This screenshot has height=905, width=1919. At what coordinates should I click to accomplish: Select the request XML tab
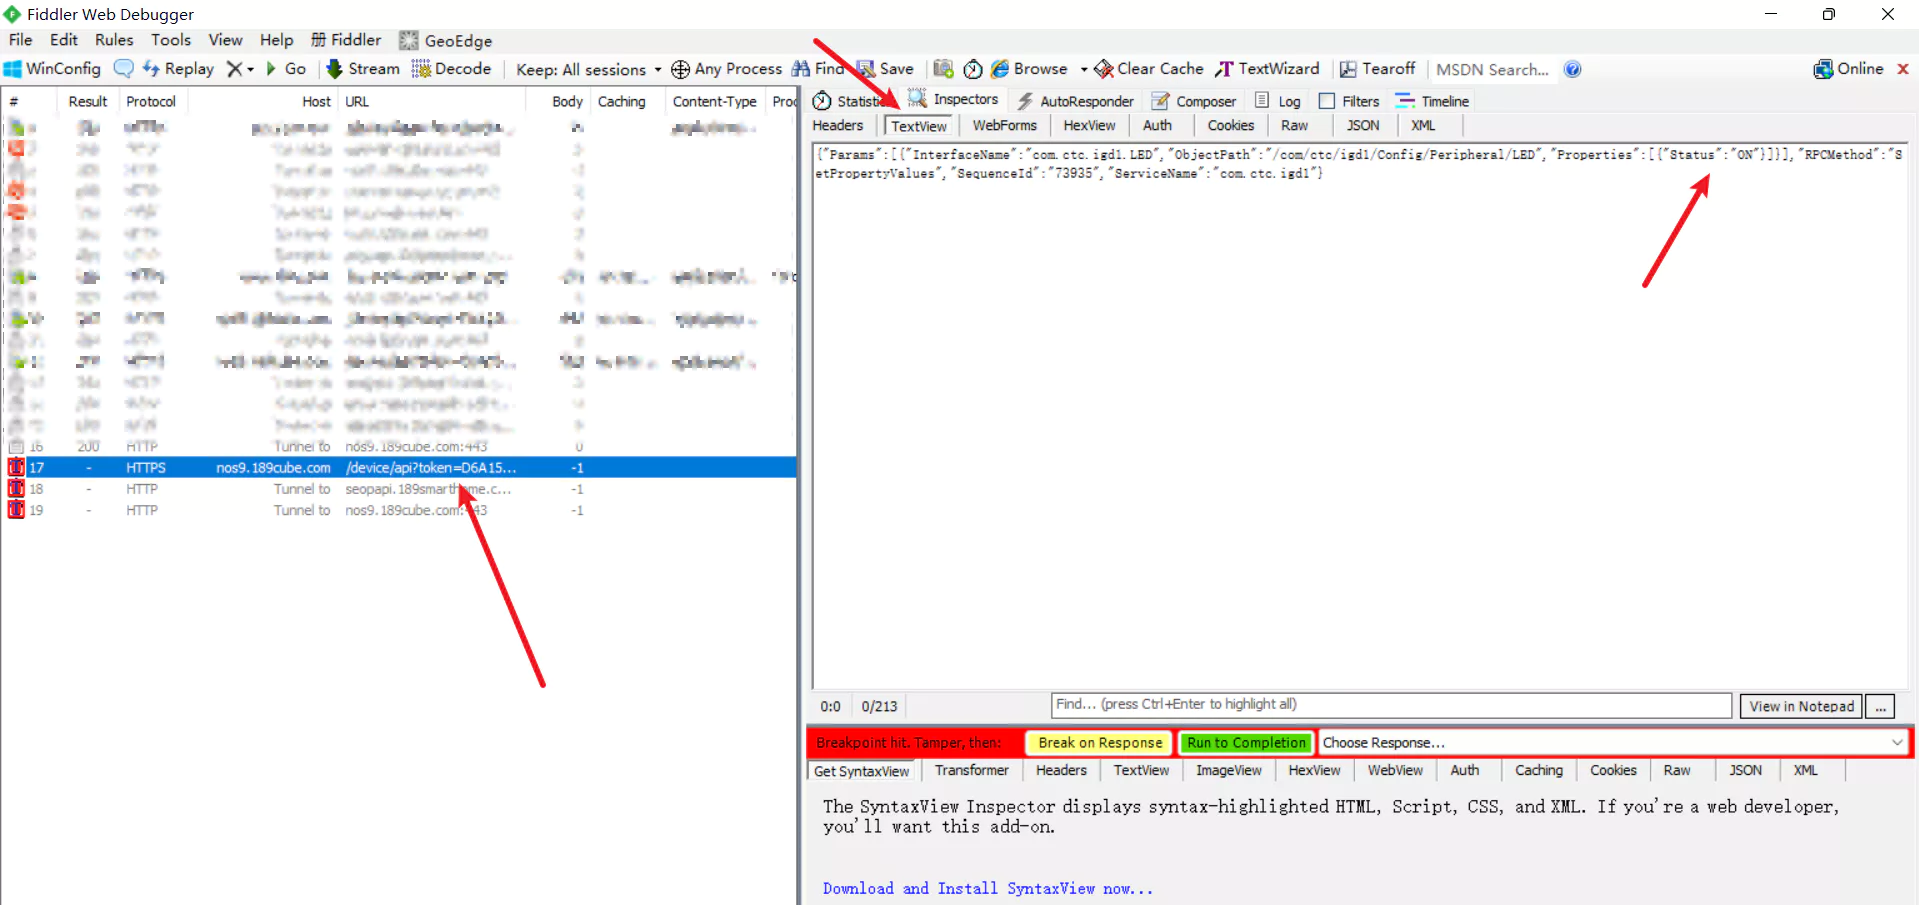pos(1423,125)
